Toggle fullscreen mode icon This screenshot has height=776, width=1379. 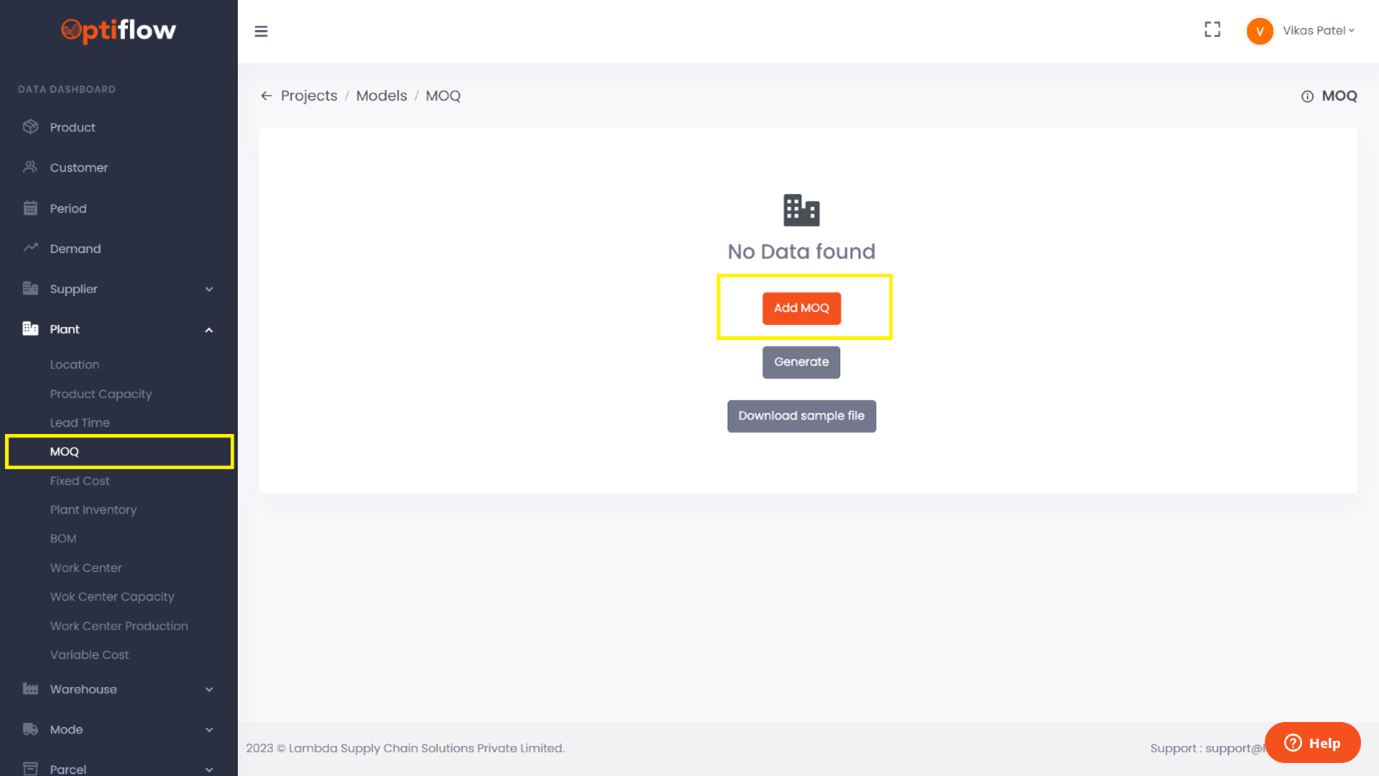[1212, 30]
